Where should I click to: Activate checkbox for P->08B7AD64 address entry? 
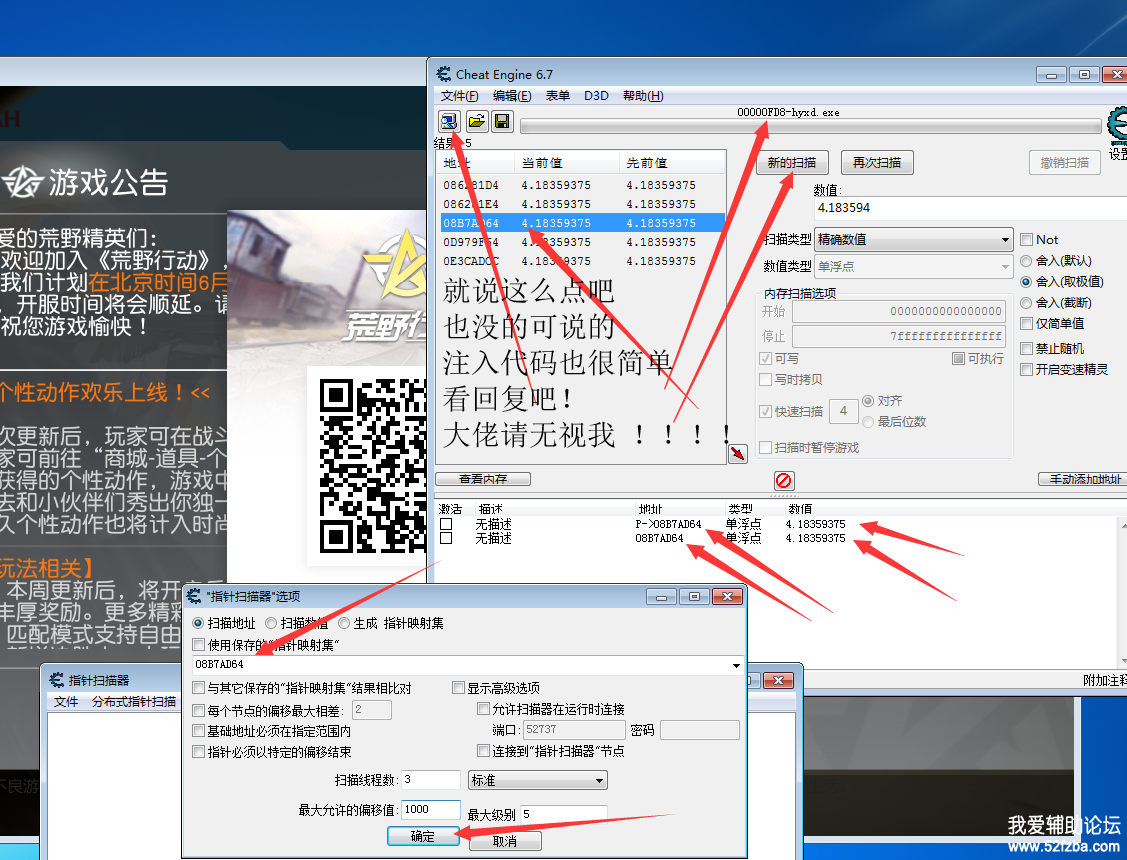coord(446,524)
